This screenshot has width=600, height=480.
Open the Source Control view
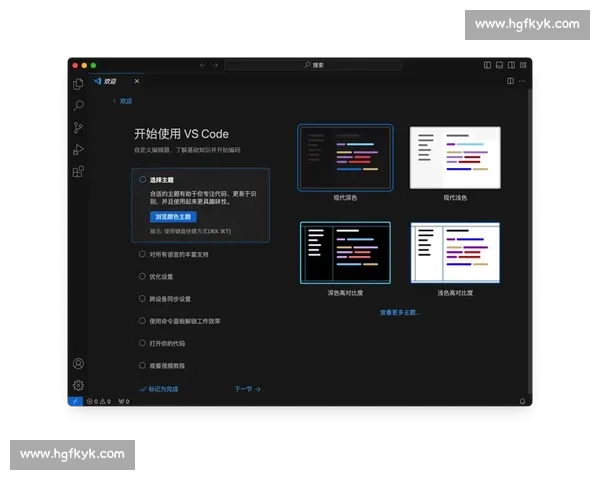[x=78, y=127]
